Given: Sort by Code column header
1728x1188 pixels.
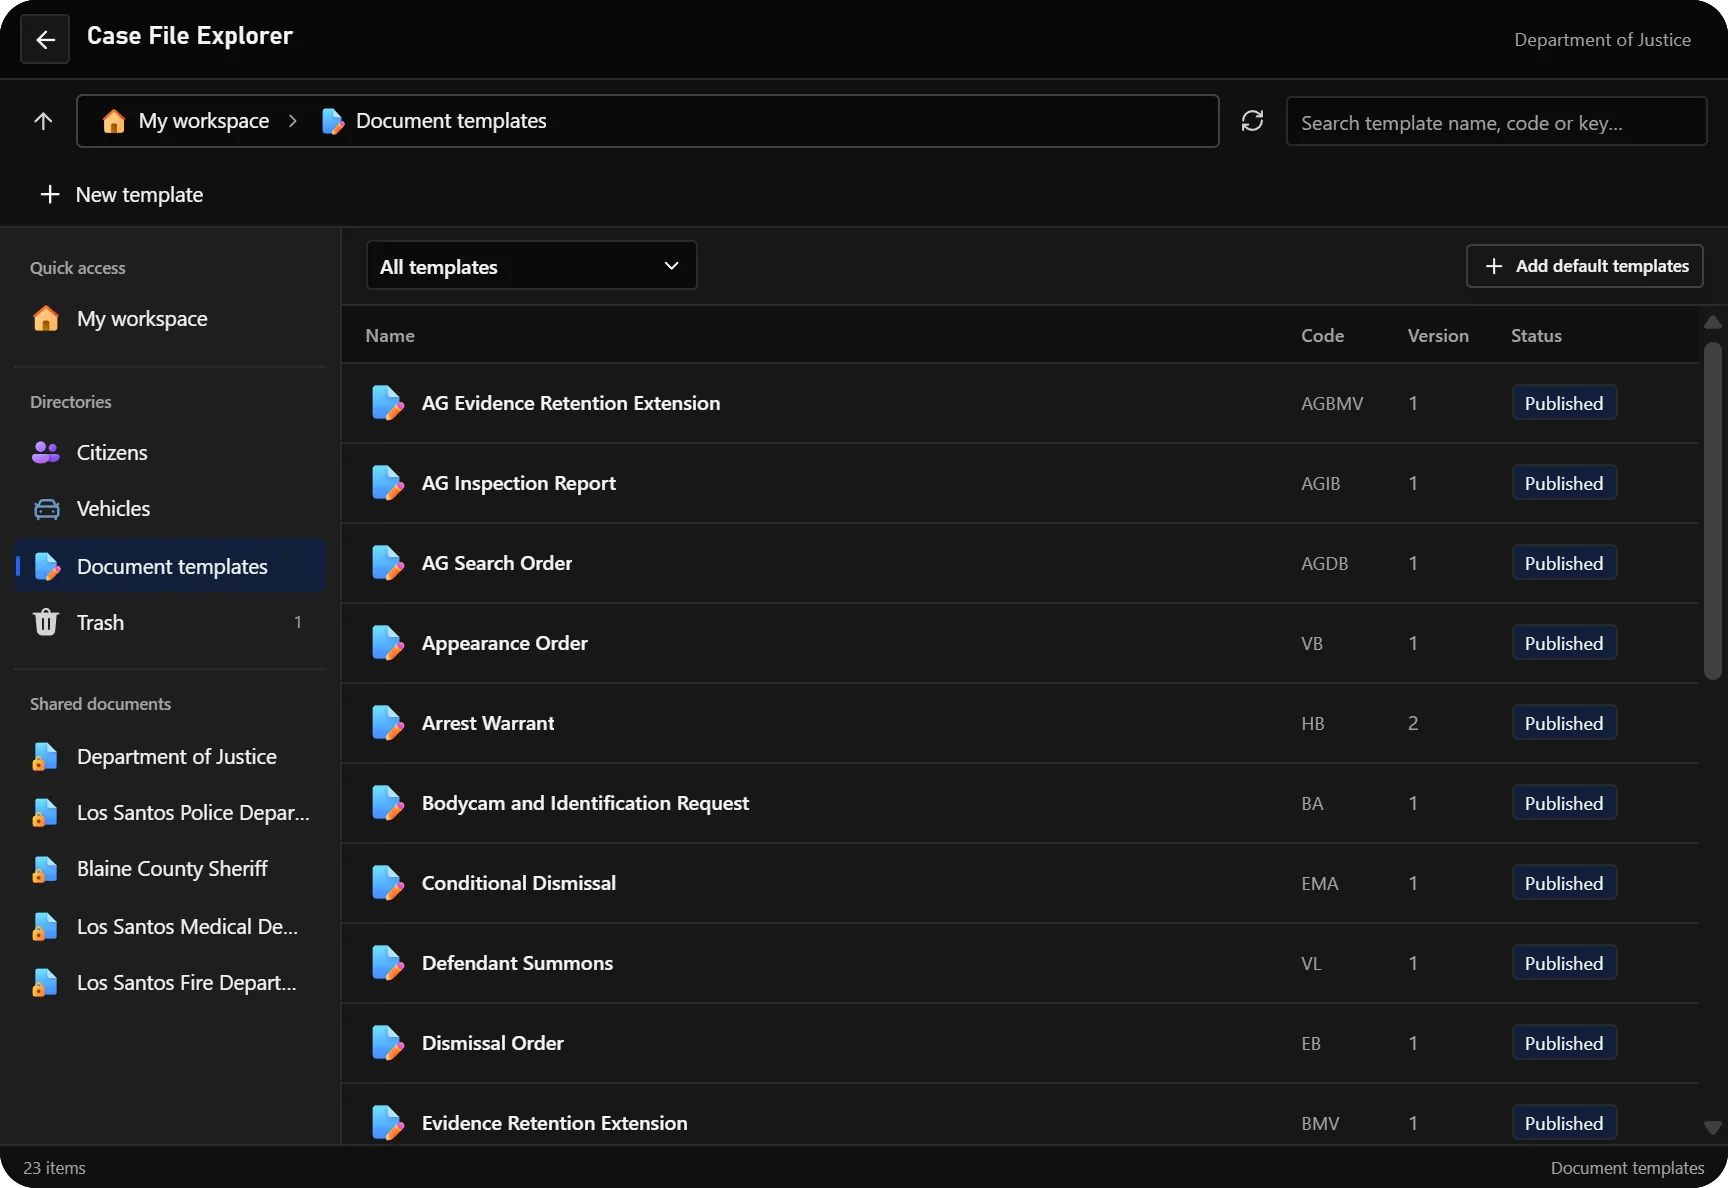Looking at the screenshot, I should pyautogui.click(x=1322, y=336).
